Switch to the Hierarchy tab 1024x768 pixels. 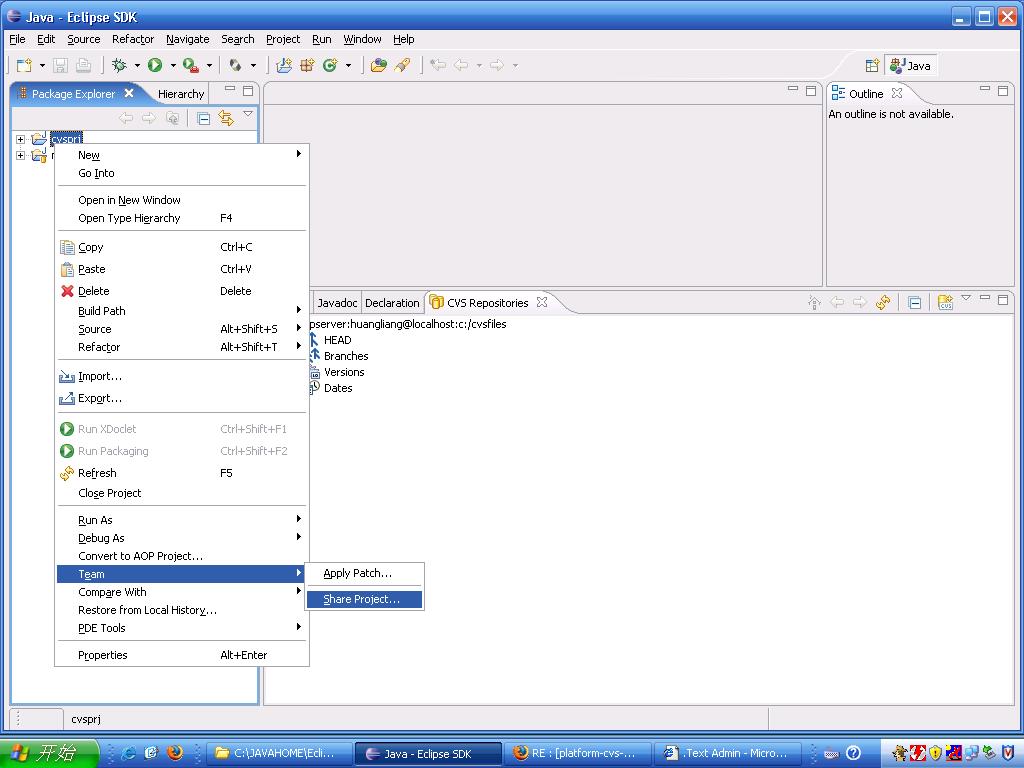[181, 94]
